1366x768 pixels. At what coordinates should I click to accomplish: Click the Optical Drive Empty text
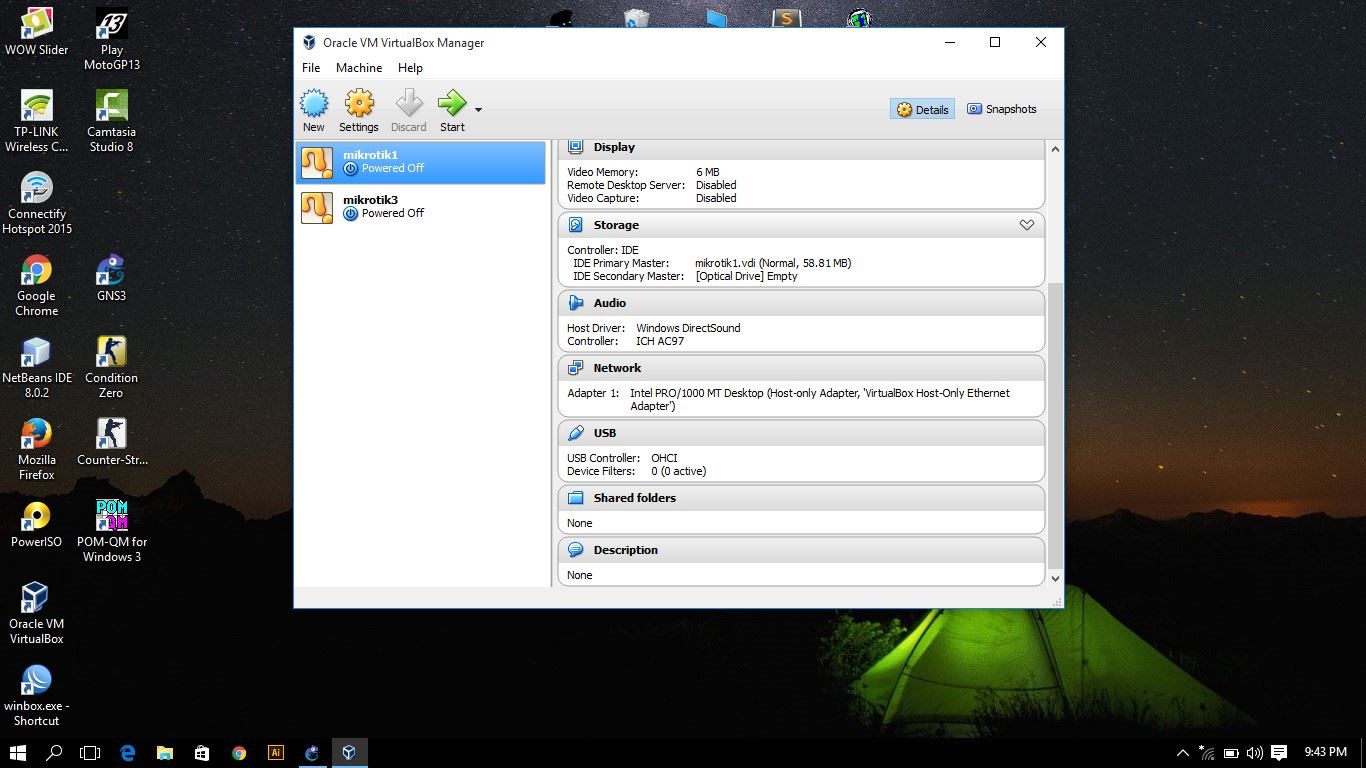pyautogui.click(x=746, y=276)
